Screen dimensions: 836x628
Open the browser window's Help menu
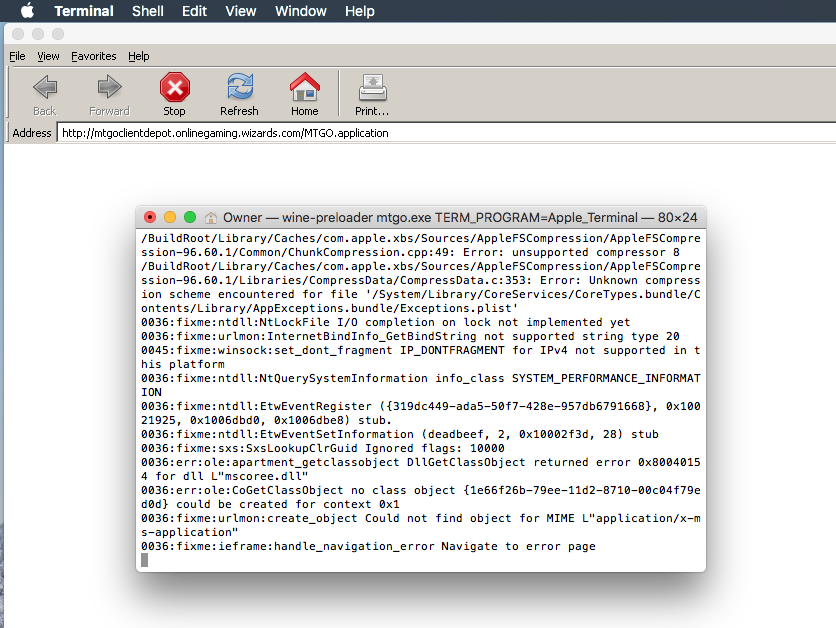(x=139, y=56)
